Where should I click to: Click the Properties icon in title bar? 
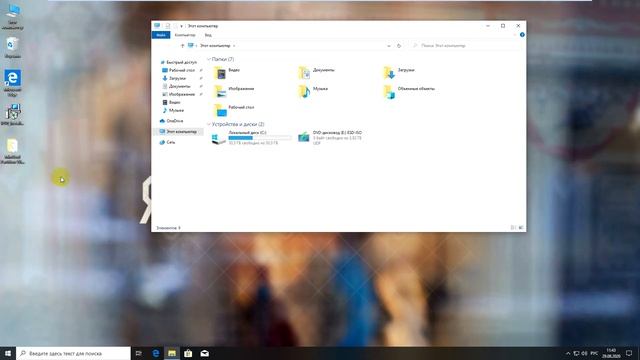pyautogui.click(x=167, y=26)
